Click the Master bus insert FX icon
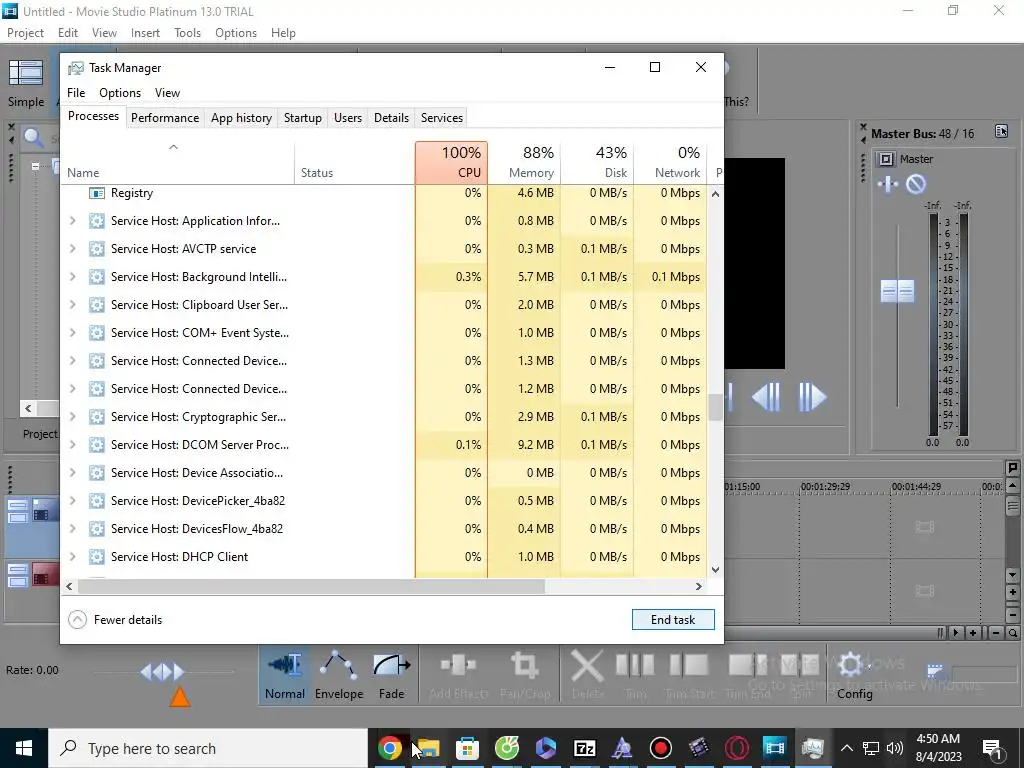This screenshot has height=768, width=1024. click(x=888, y=185)
